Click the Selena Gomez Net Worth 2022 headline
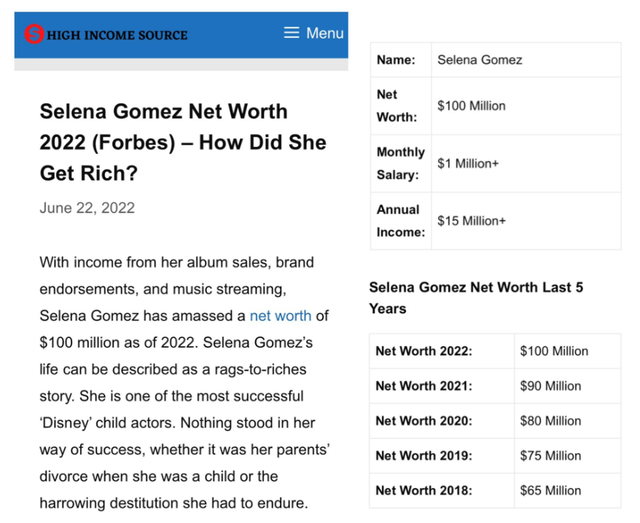This screenshot has width=640, height=523. (x=183, y=142)
